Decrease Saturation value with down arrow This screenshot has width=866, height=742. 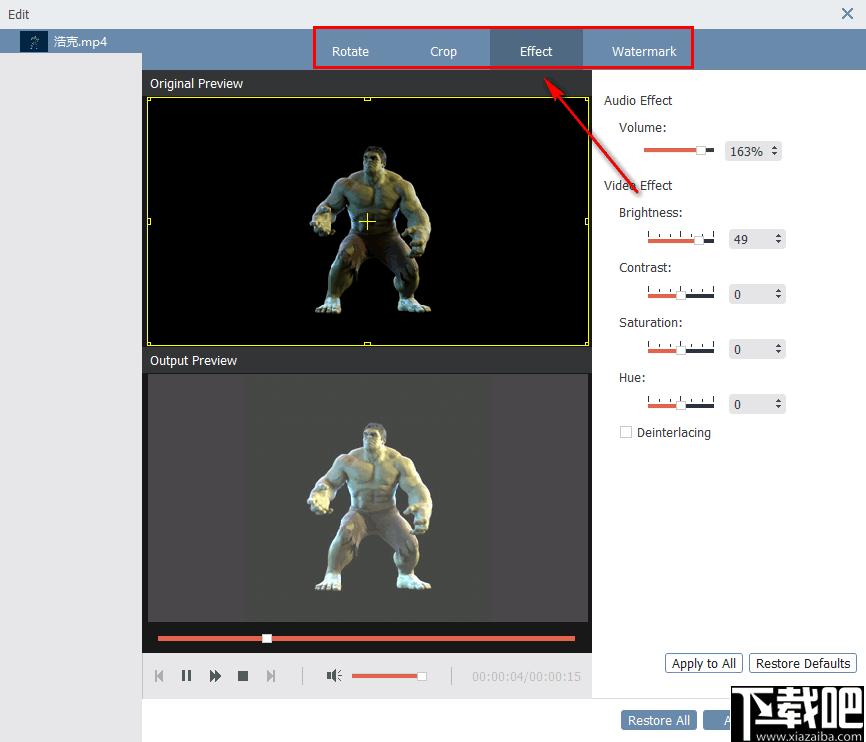(x=778, y=352)
